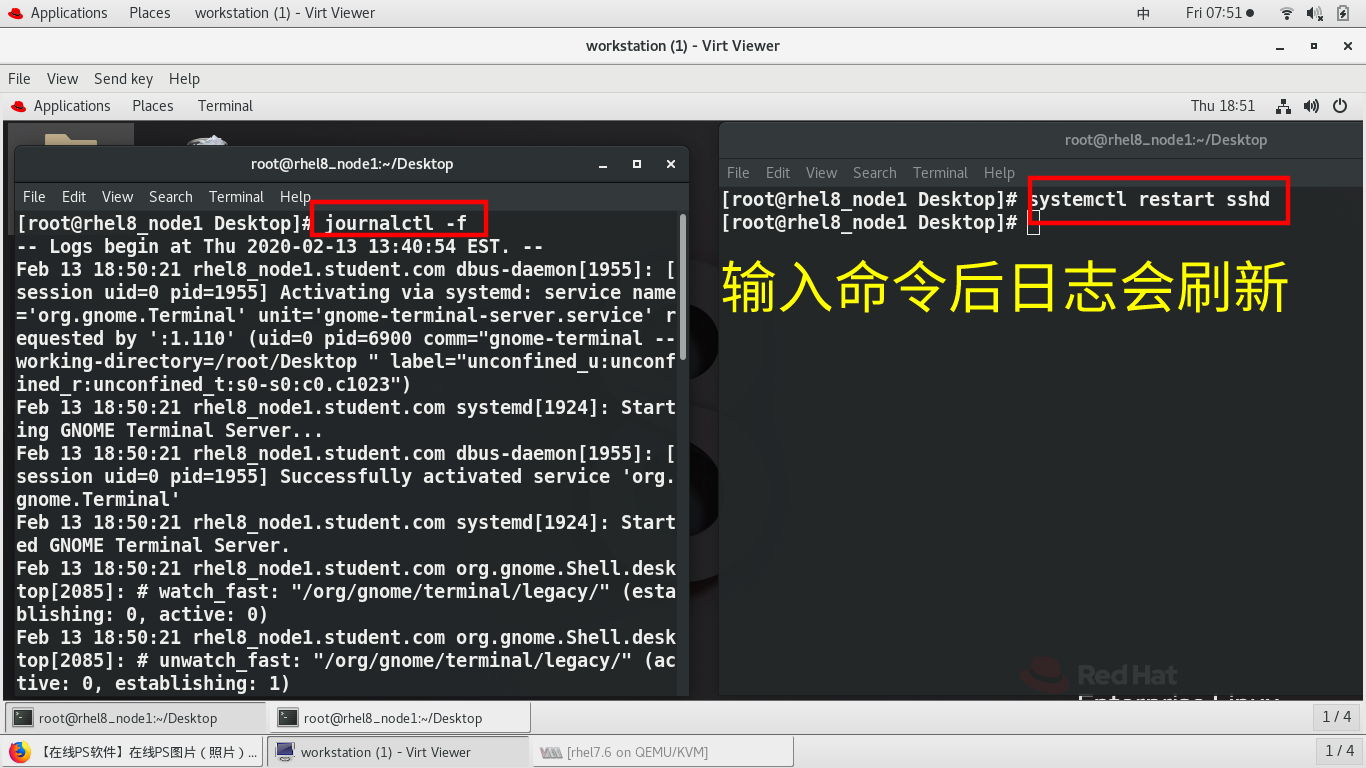Open the Virt Viewer Help menu

[184, 78]
